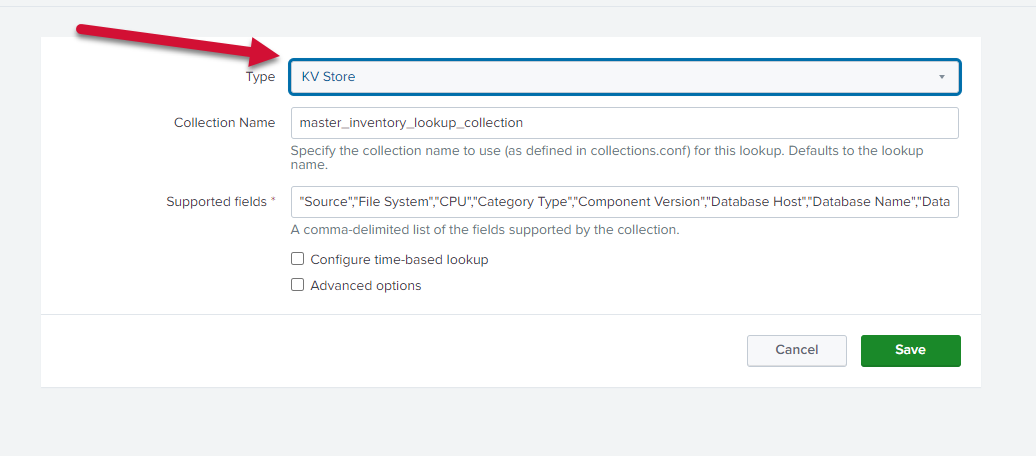Viewport: 1036px width, 456px height.
Task: Click "master_inventory_lookup_collection" text in the field
Action: click(412, 123)
